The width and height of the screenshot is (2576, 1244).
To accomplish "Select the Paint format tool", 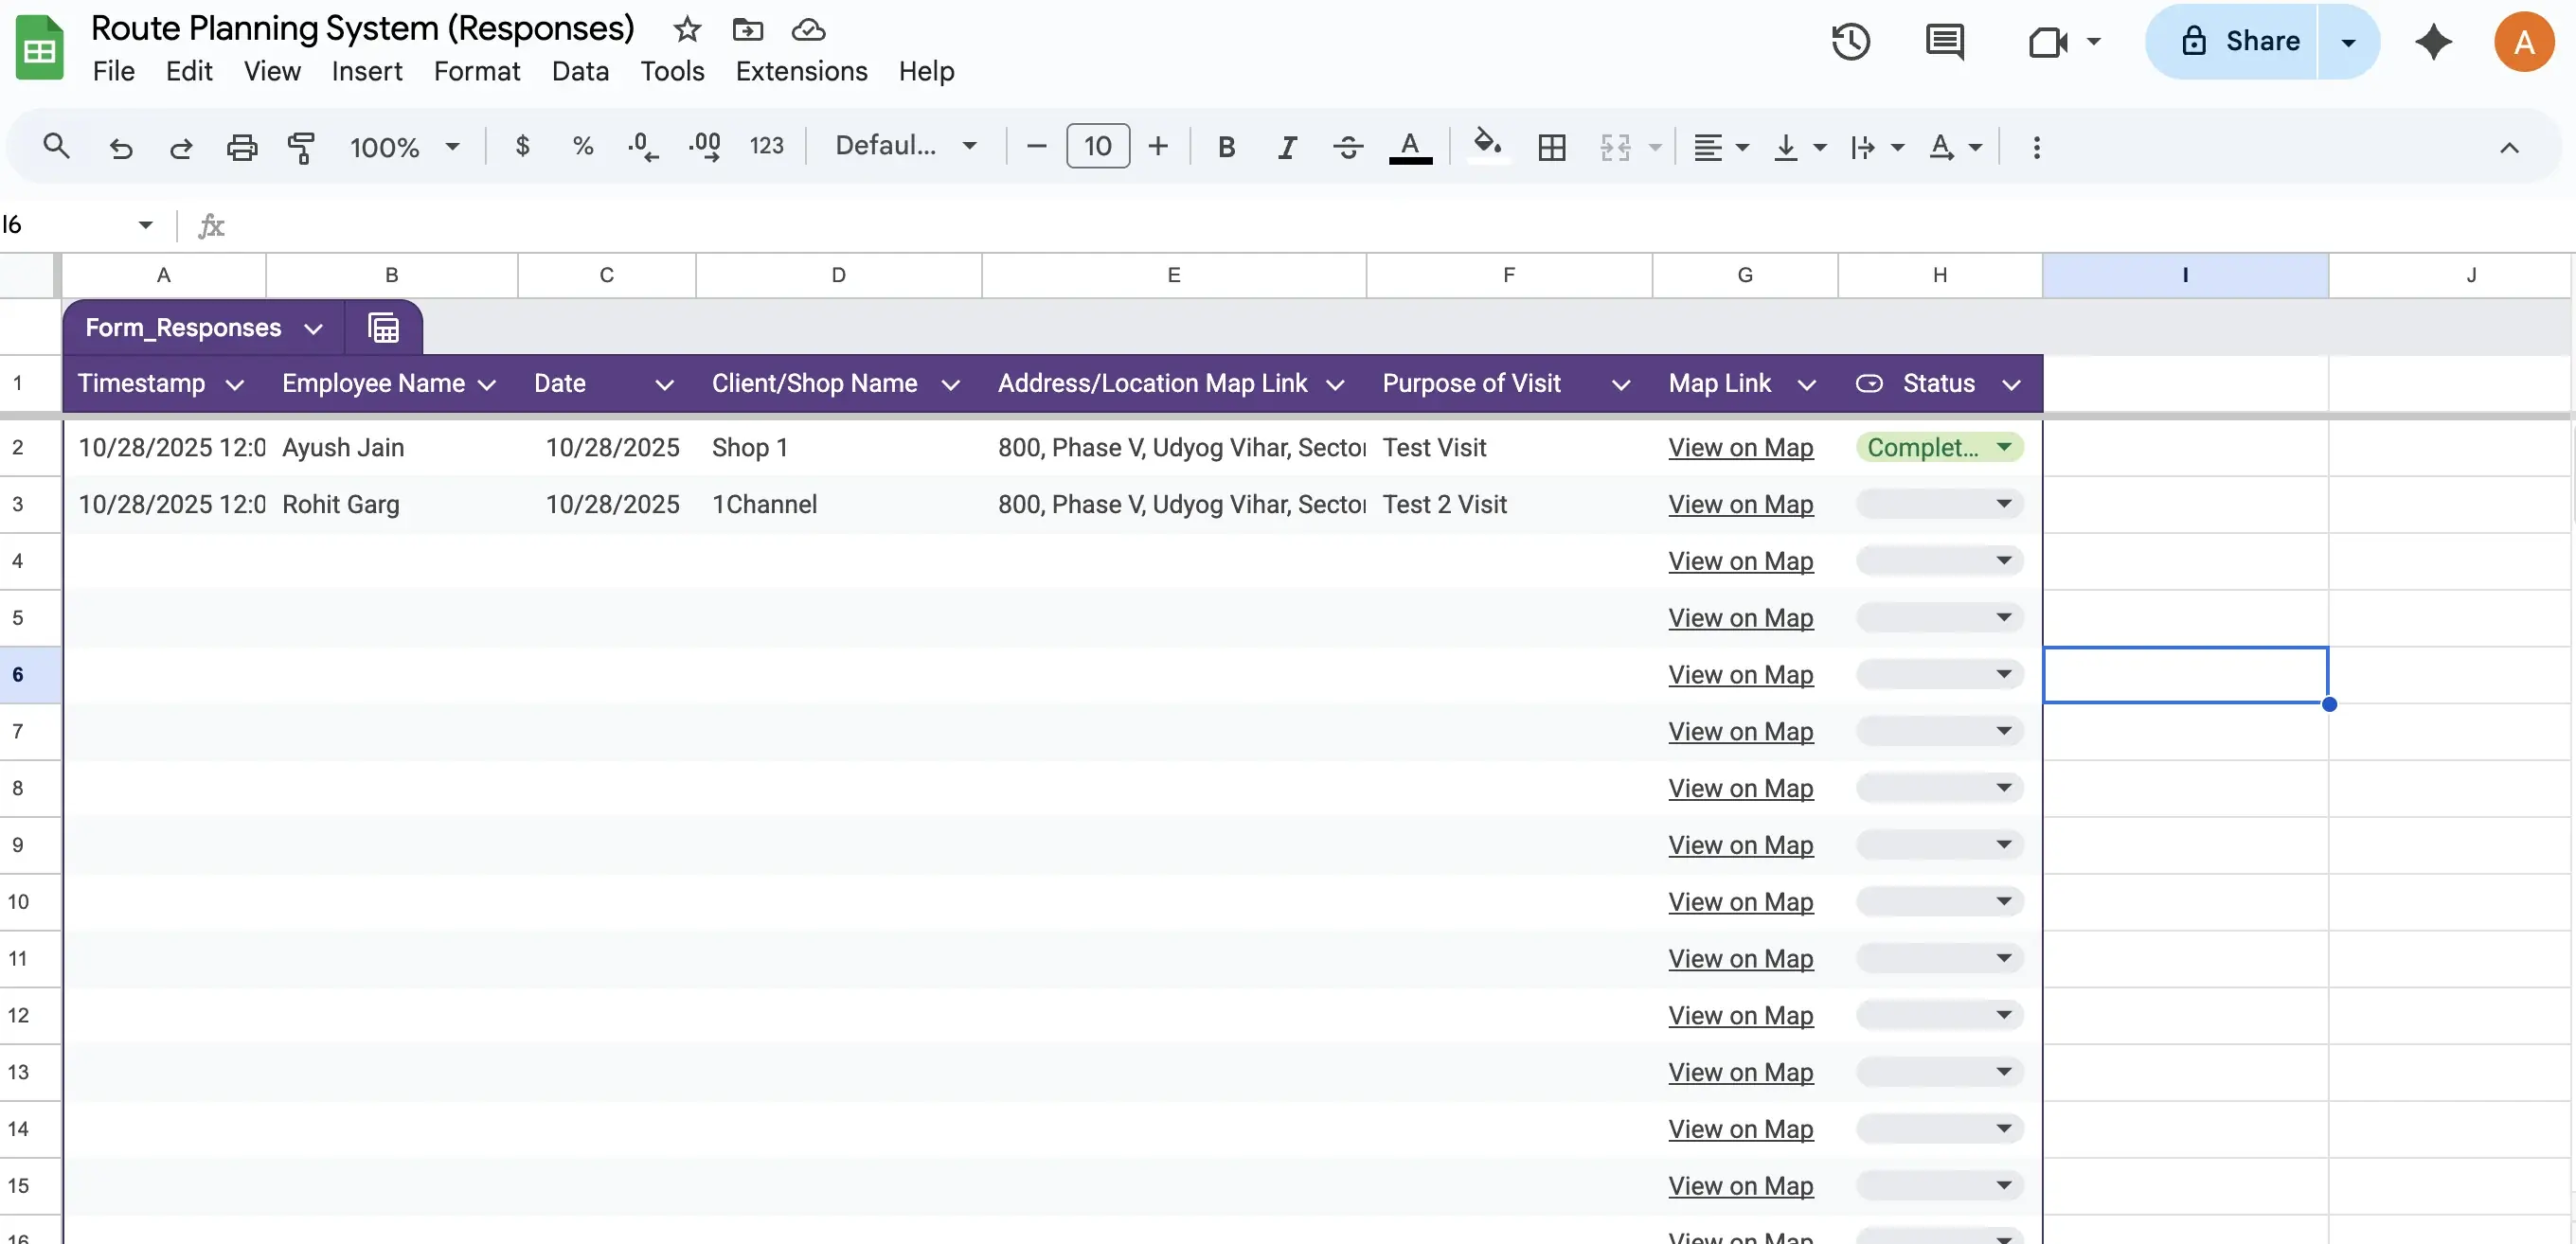I will 301,146.
